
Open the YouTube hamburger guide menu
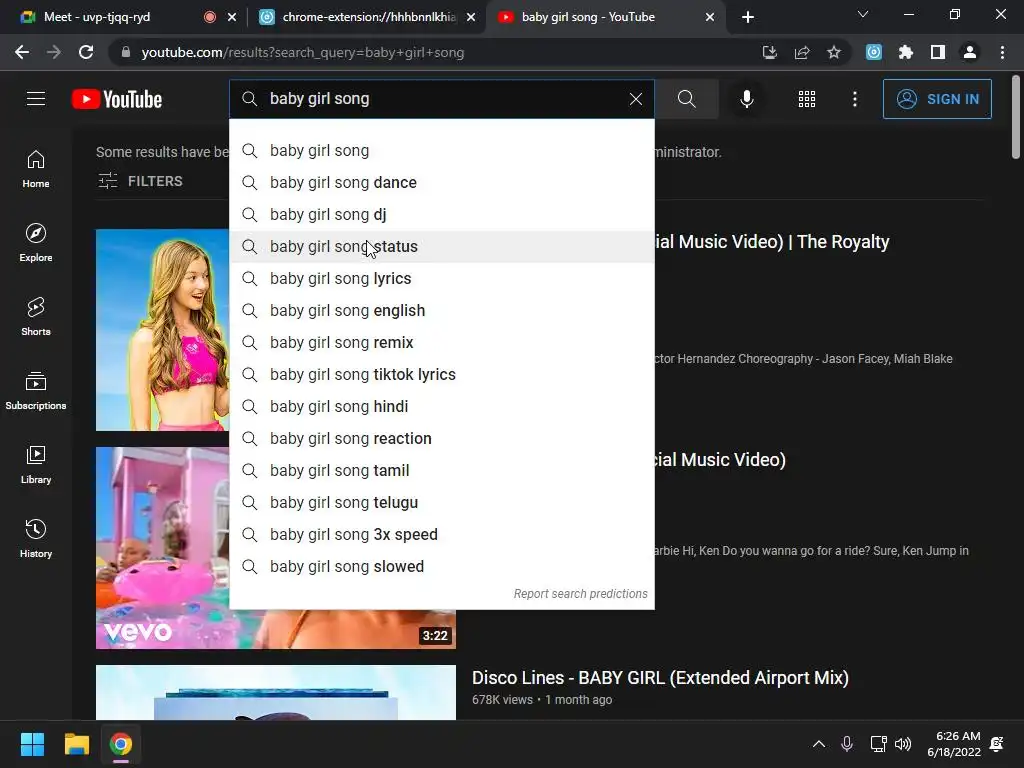coord(36,99)
